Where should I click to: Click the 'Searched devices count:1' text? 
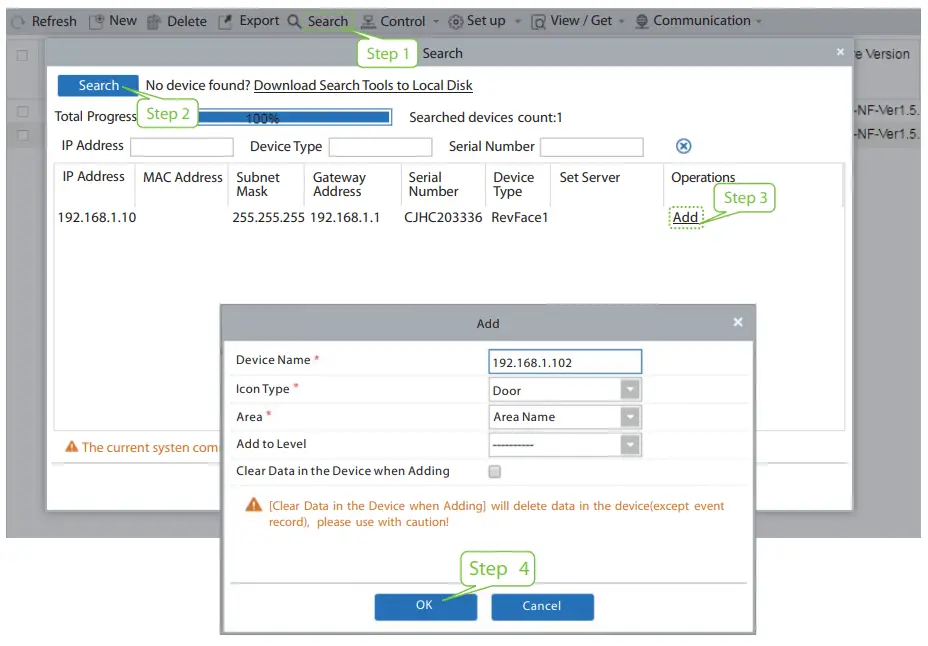(x=485, y=117)
